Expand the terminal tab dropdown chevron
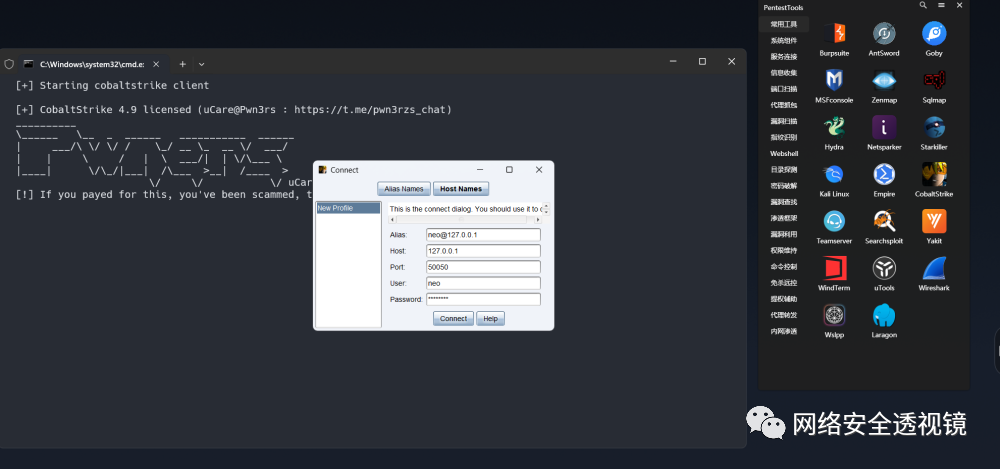This screenshot has width=1000, height=469. pyautogui.click(x=202, y=64)
